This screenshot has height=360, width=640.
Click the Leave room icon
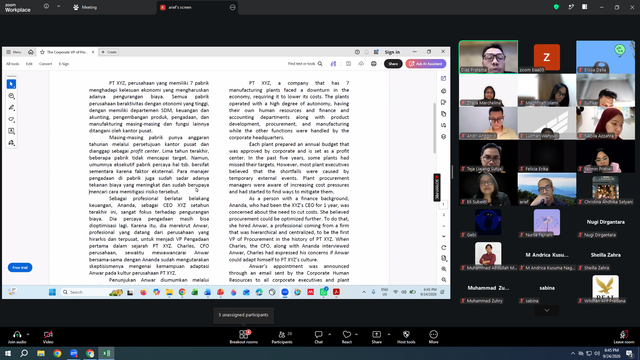point(624,337)
